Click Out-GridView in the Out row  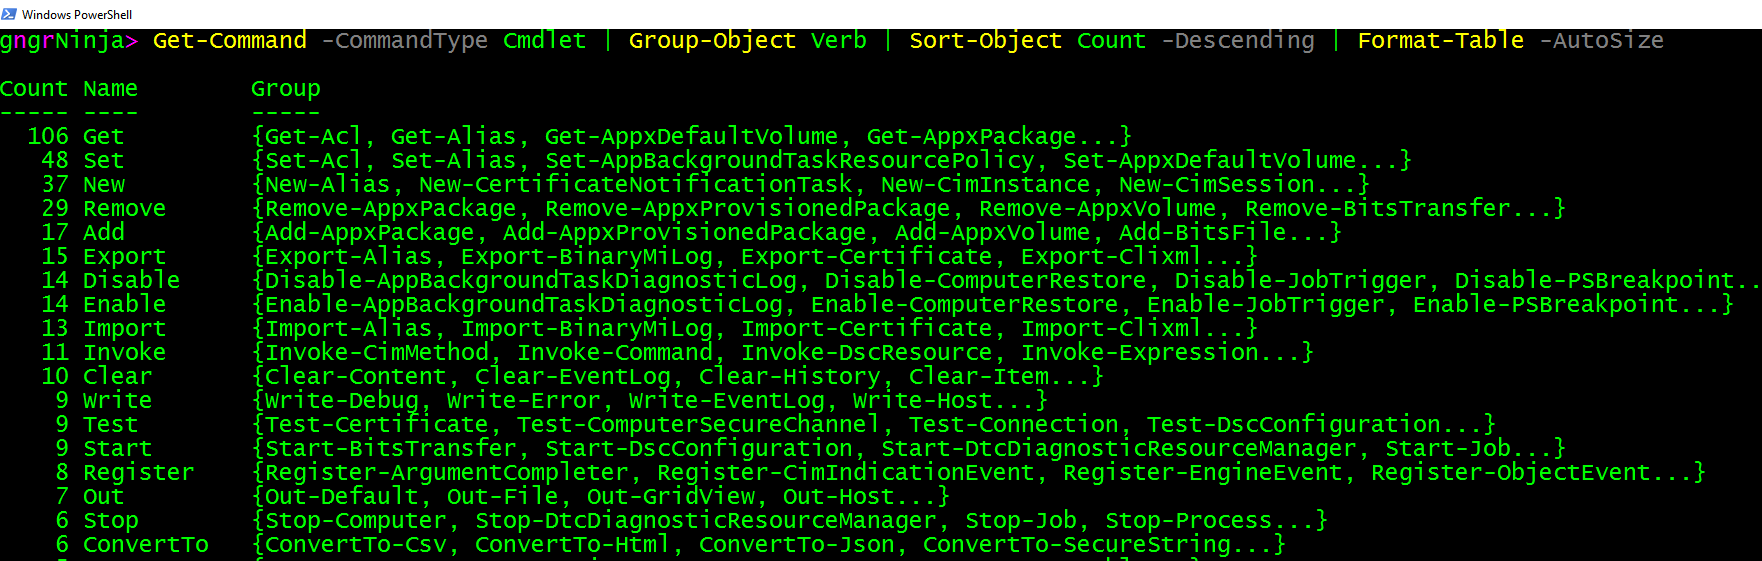coord(670,497)
